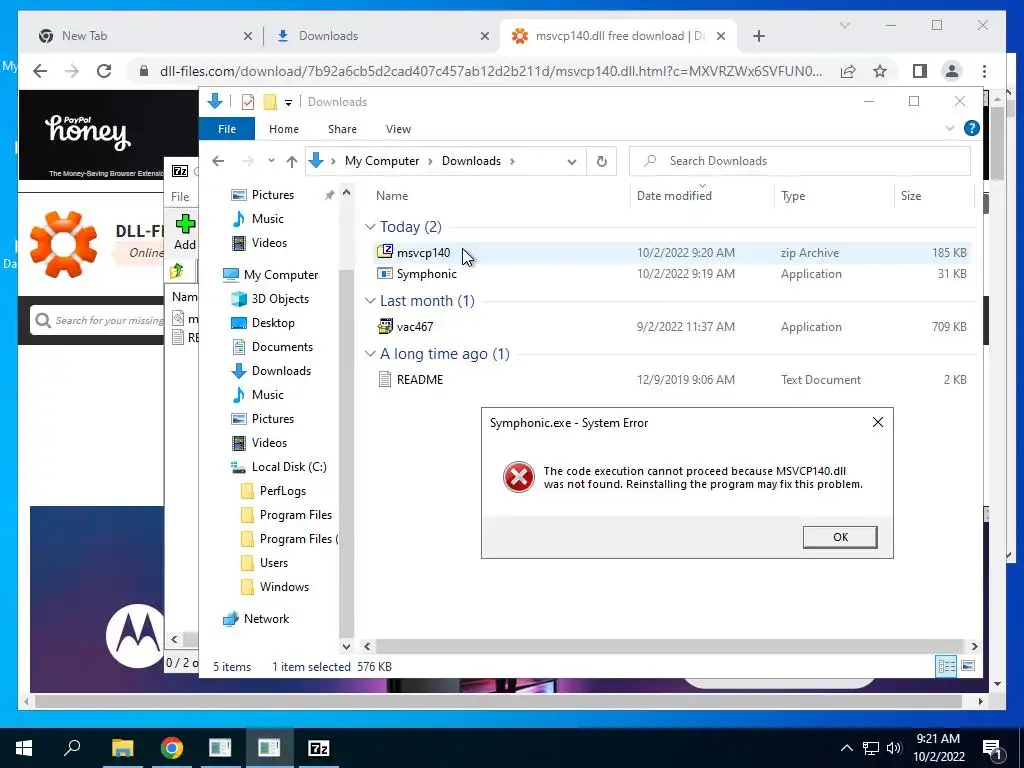Go up one folder level in Explorer
This screenshot has height=768, width=1024.
[292, 161]
